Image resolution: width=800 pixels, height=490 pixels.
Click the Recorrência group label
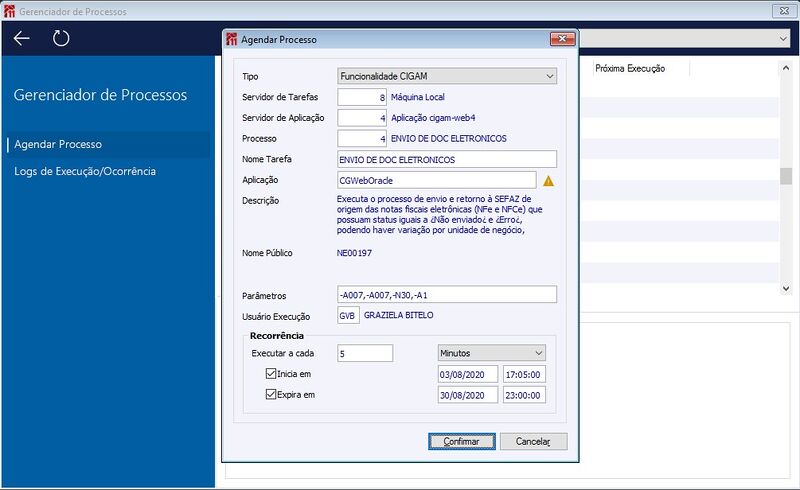coord(277,335)
